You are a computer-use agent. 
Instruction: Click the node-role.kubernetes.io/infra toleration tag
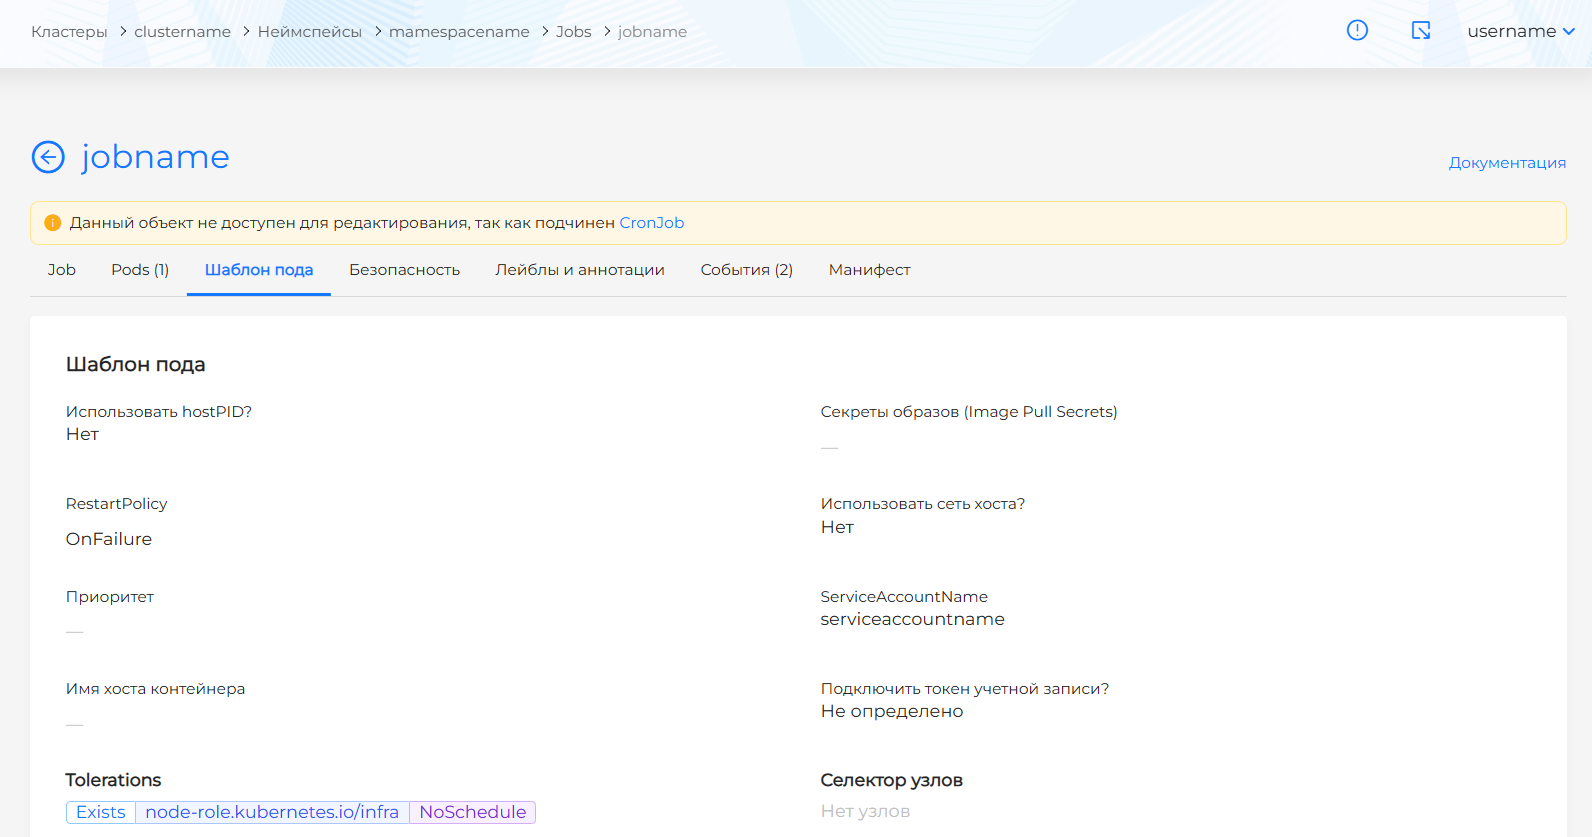tap(272, 812)
